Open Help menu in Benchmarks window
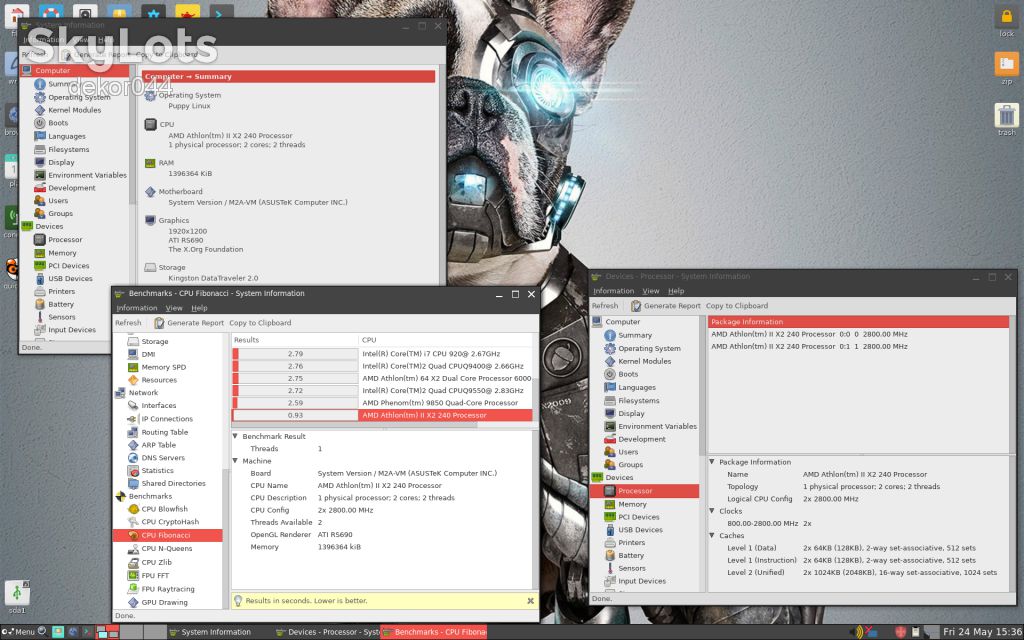Viewport: 1024px width, 640px height. coord(199,308)
